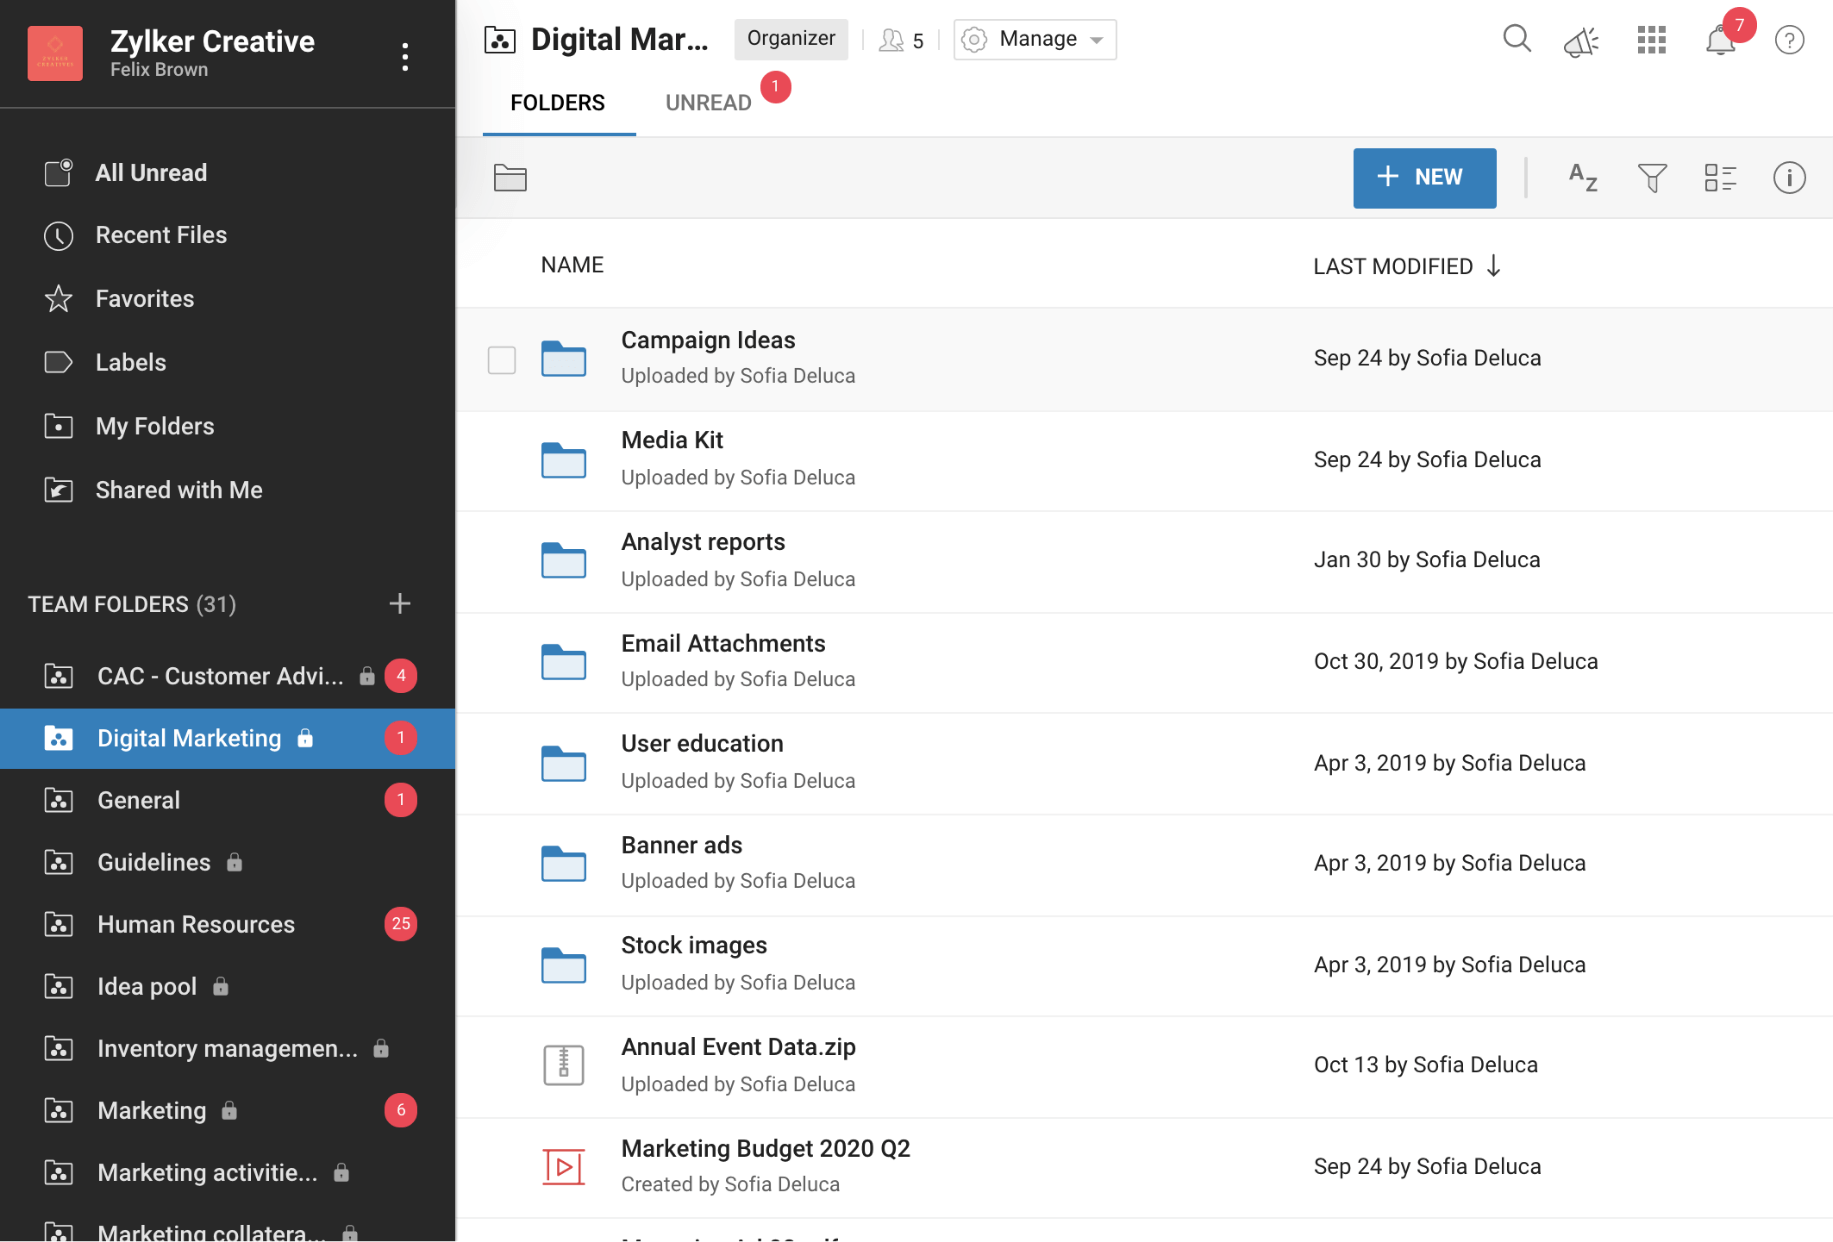Open Human Resources team folder
1833x1242 pixels.
(x=196, y=924)
